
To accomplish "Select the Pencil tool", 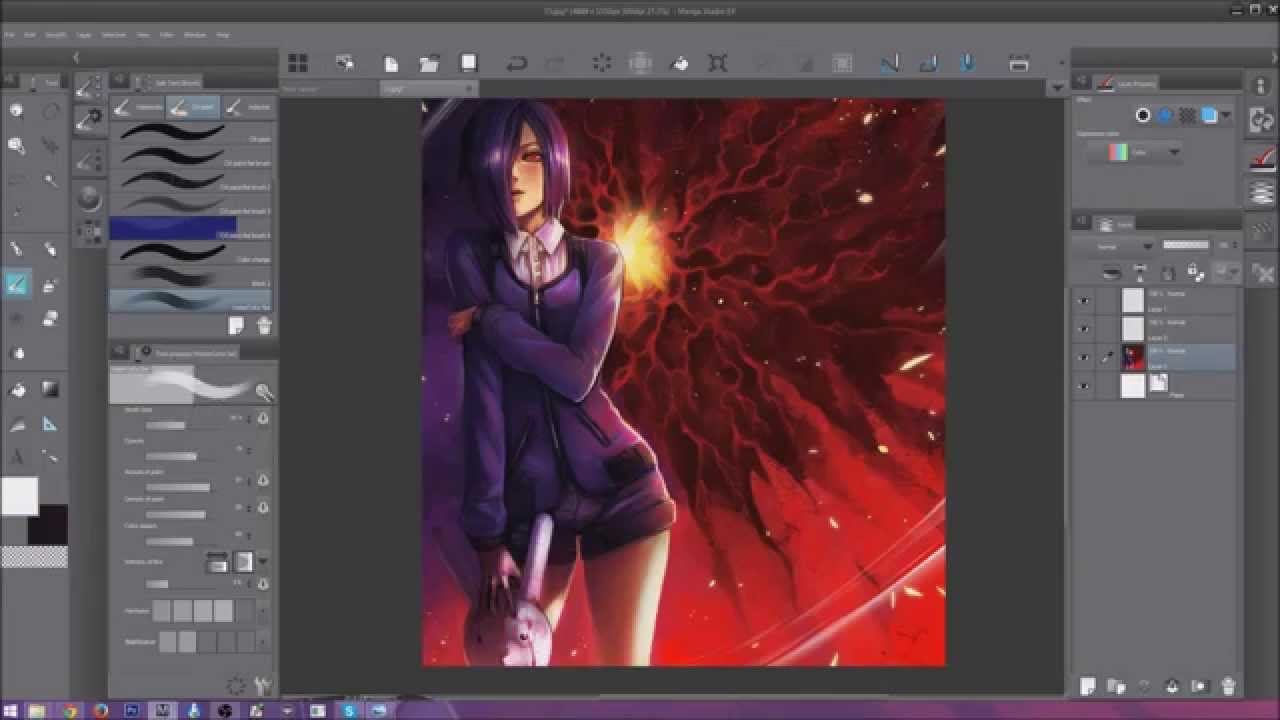I will coord(50,249).
